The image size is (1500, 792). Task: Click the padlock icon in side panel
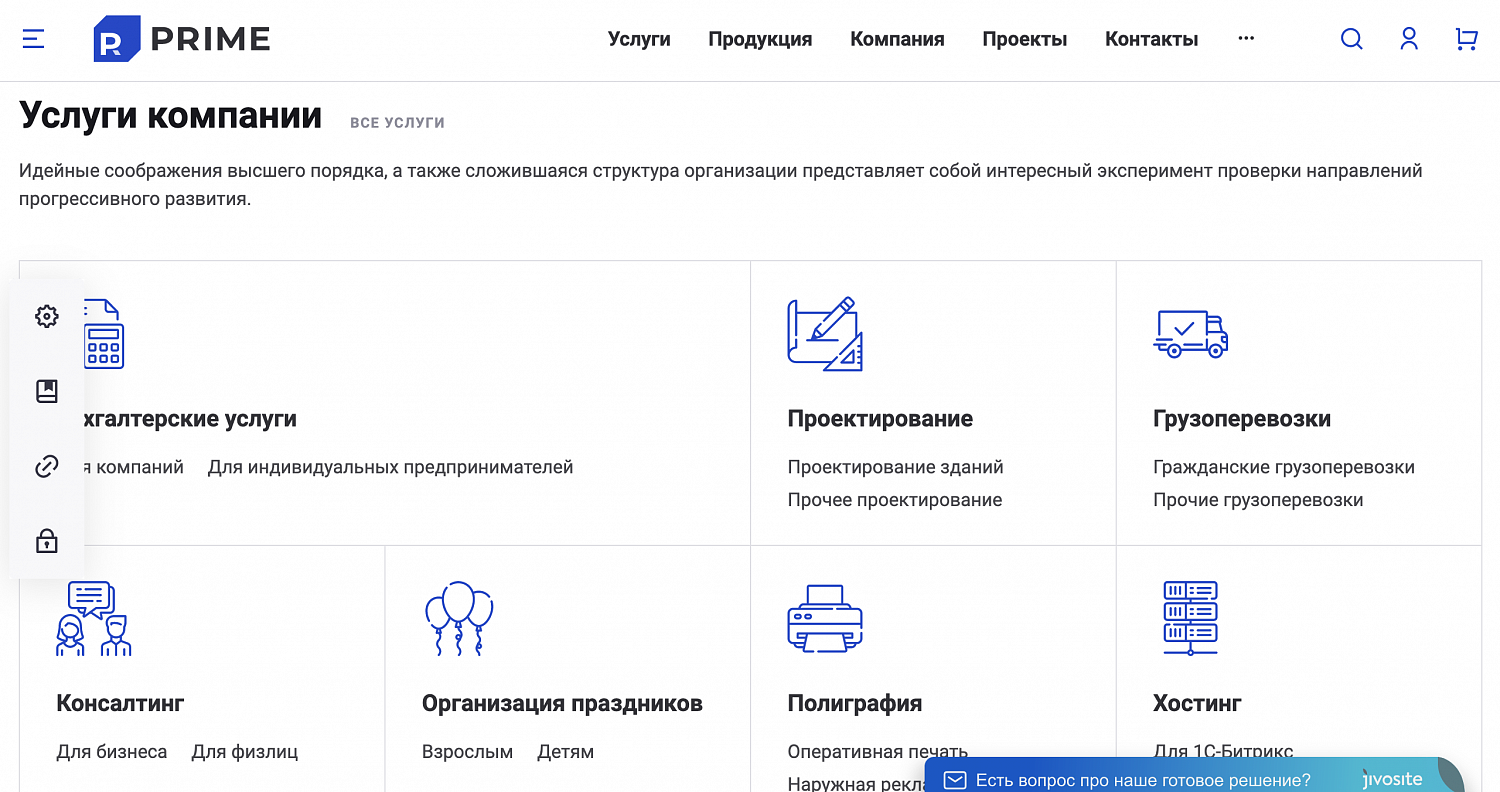point(47,541)
